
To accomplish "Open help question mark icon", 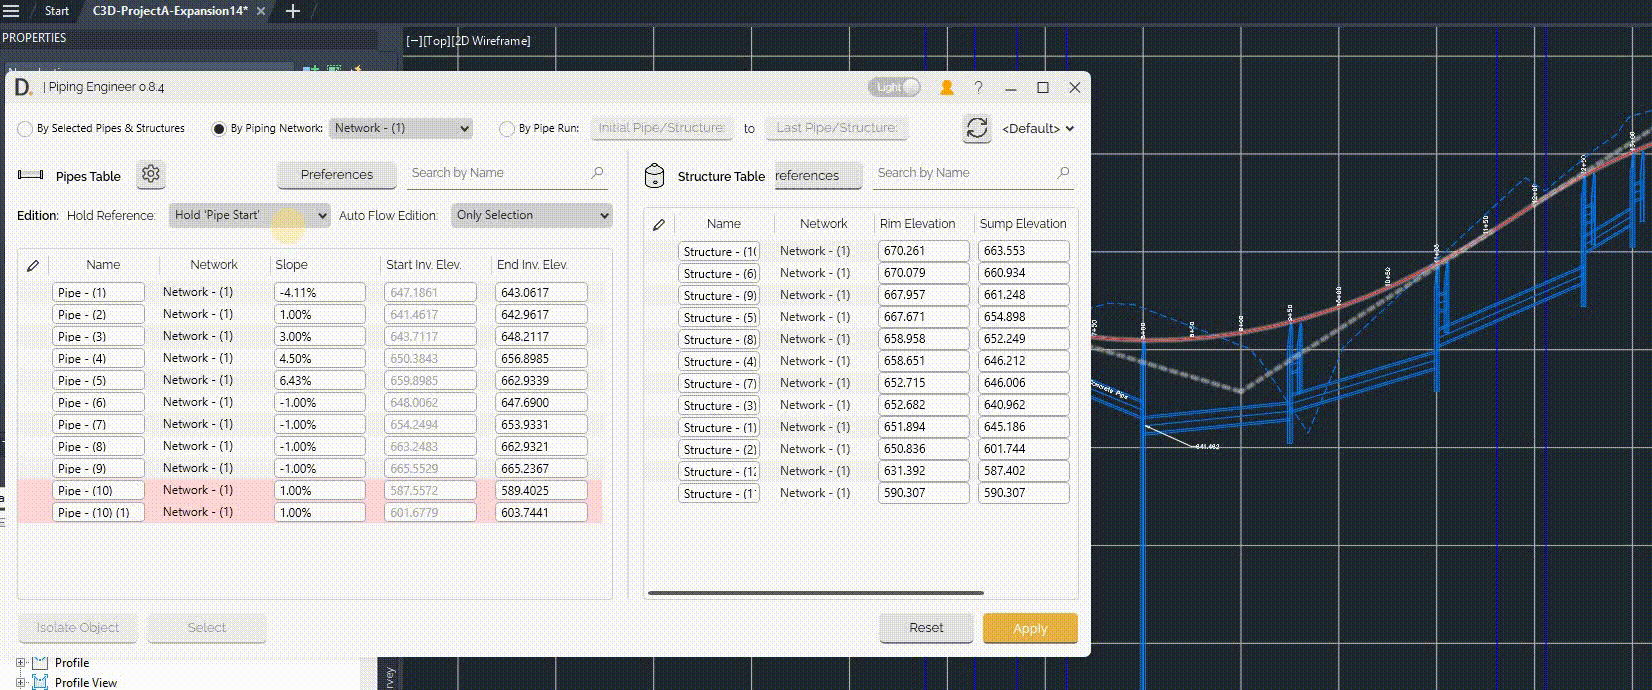I will (978, 88).
